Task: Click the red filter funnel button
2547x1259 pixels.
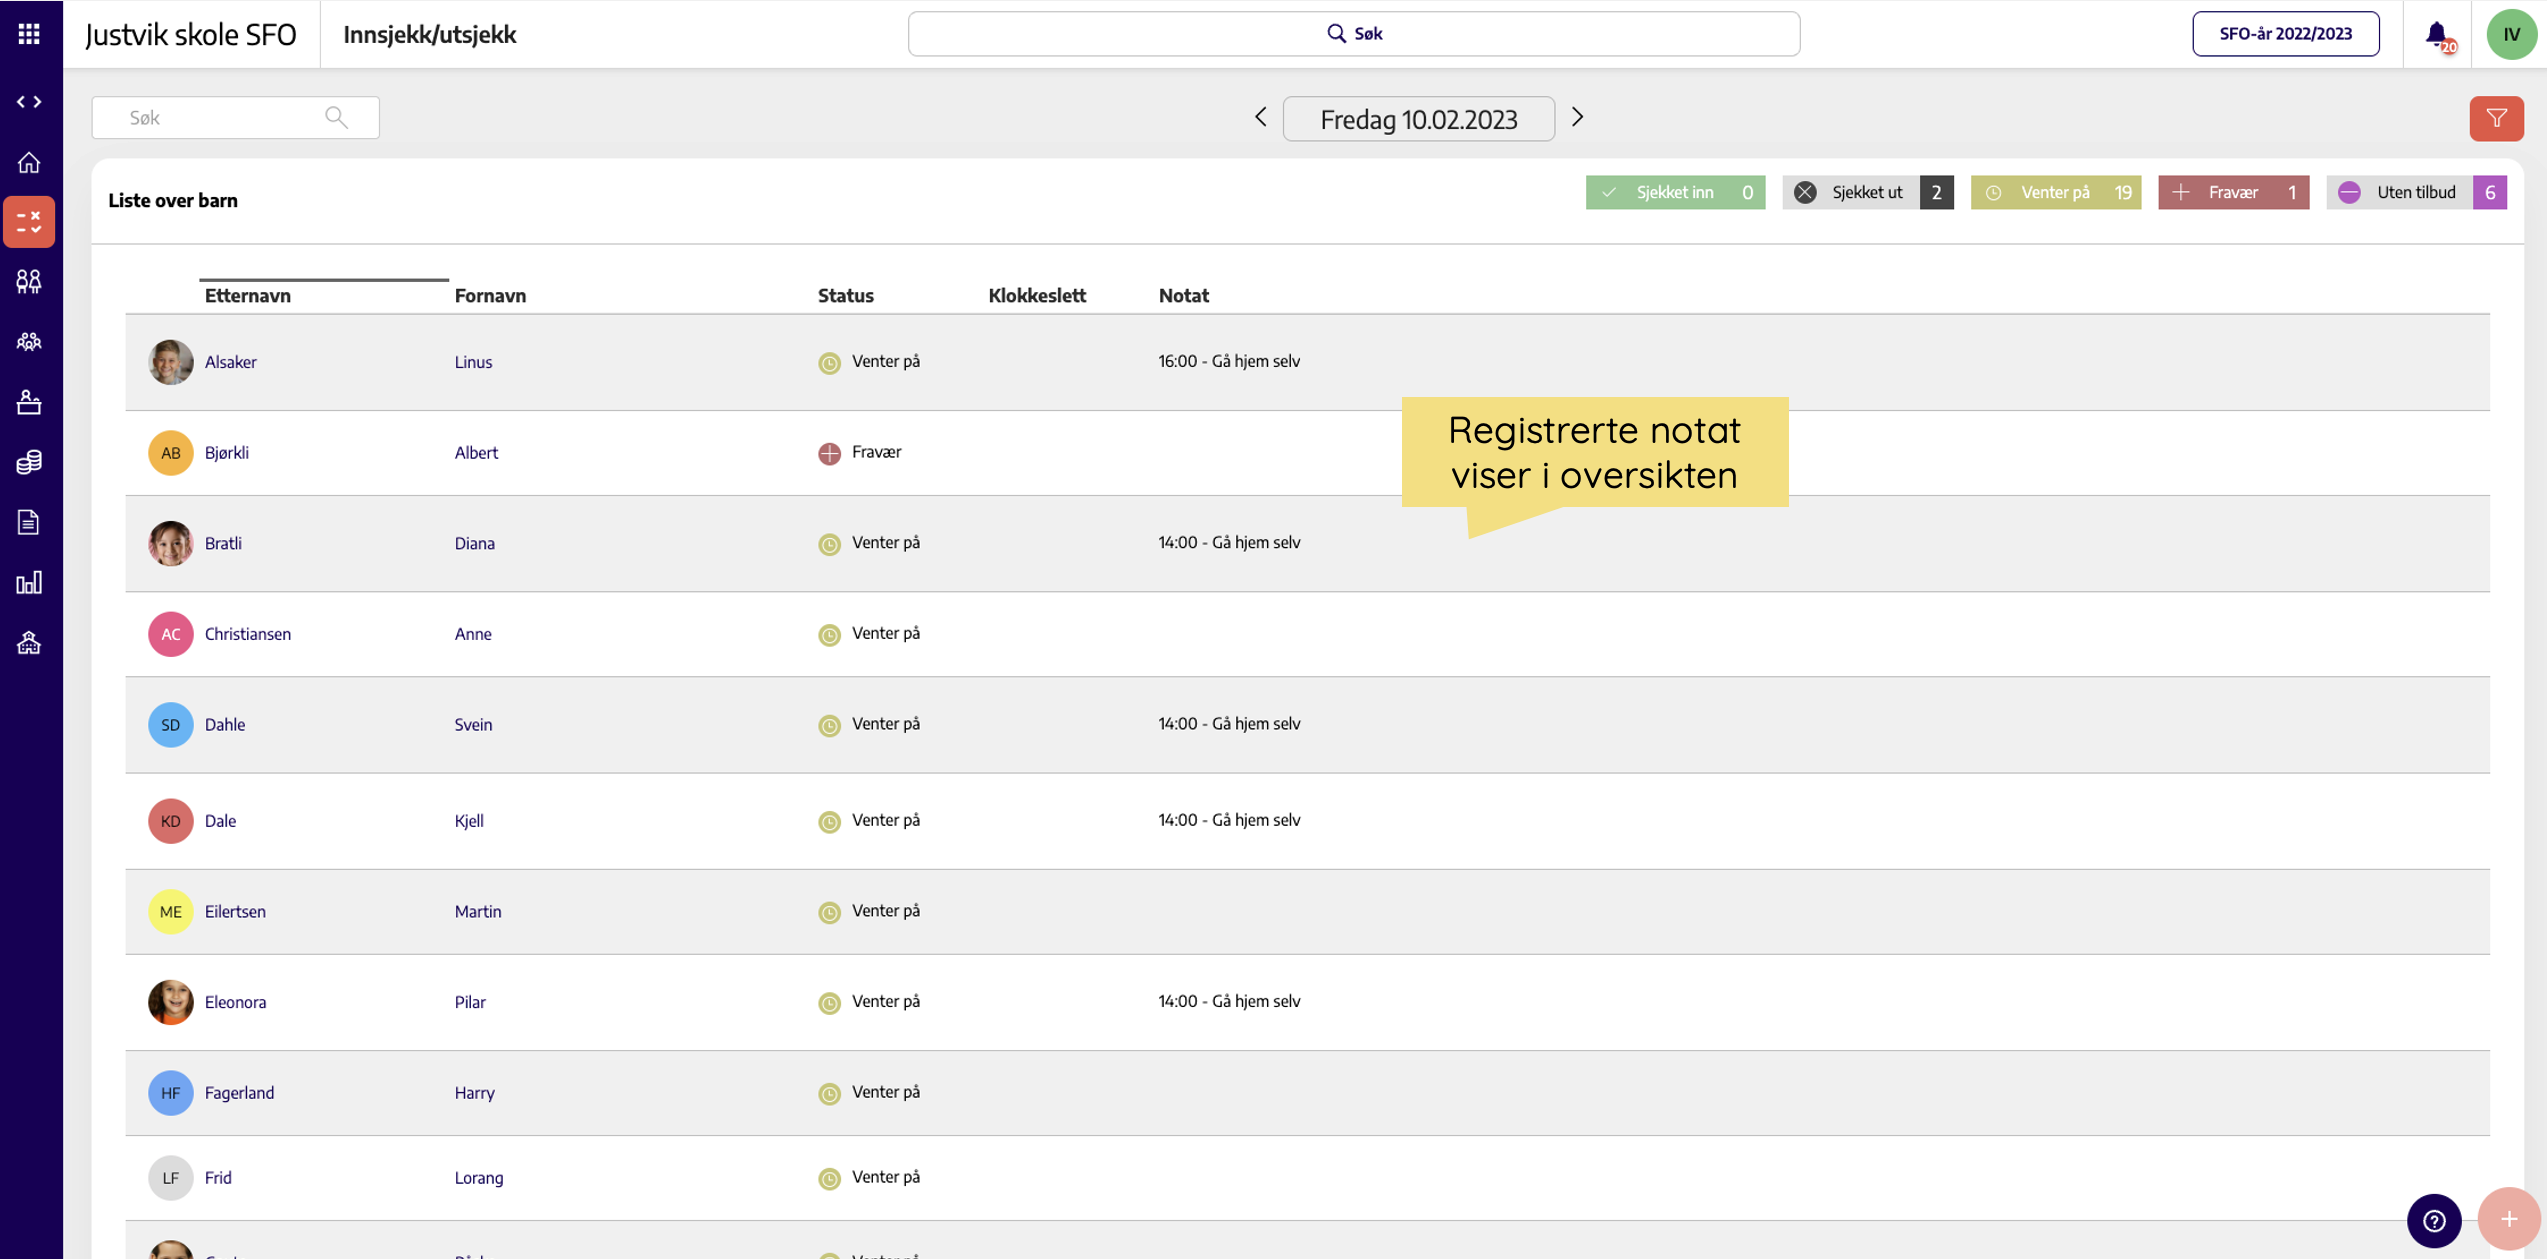Action: (x=2496, y=118)
